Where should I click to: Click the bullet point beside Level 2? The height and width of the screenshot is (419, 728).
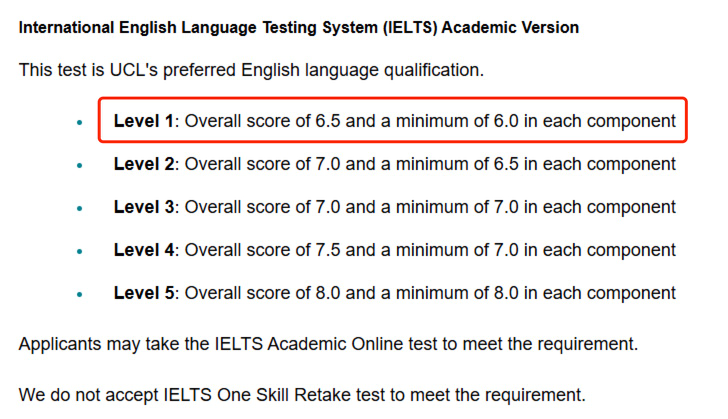pyautogui.click(x=80, y=165)
